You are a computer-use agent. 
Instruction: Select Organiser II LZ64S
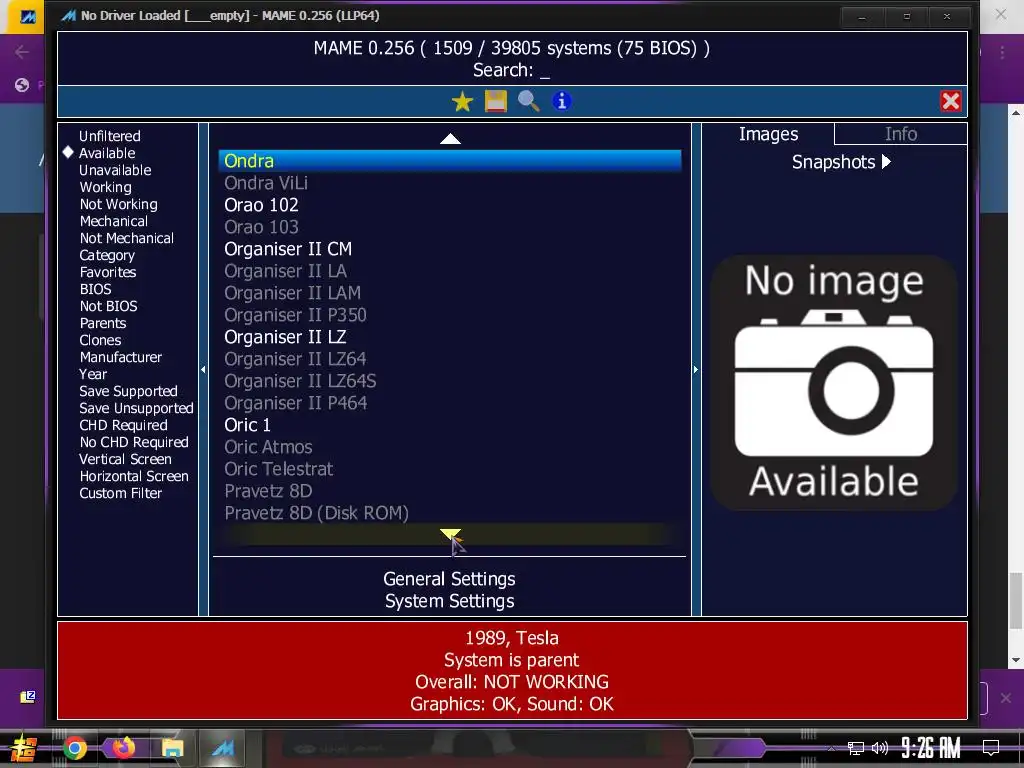[450, 381]
